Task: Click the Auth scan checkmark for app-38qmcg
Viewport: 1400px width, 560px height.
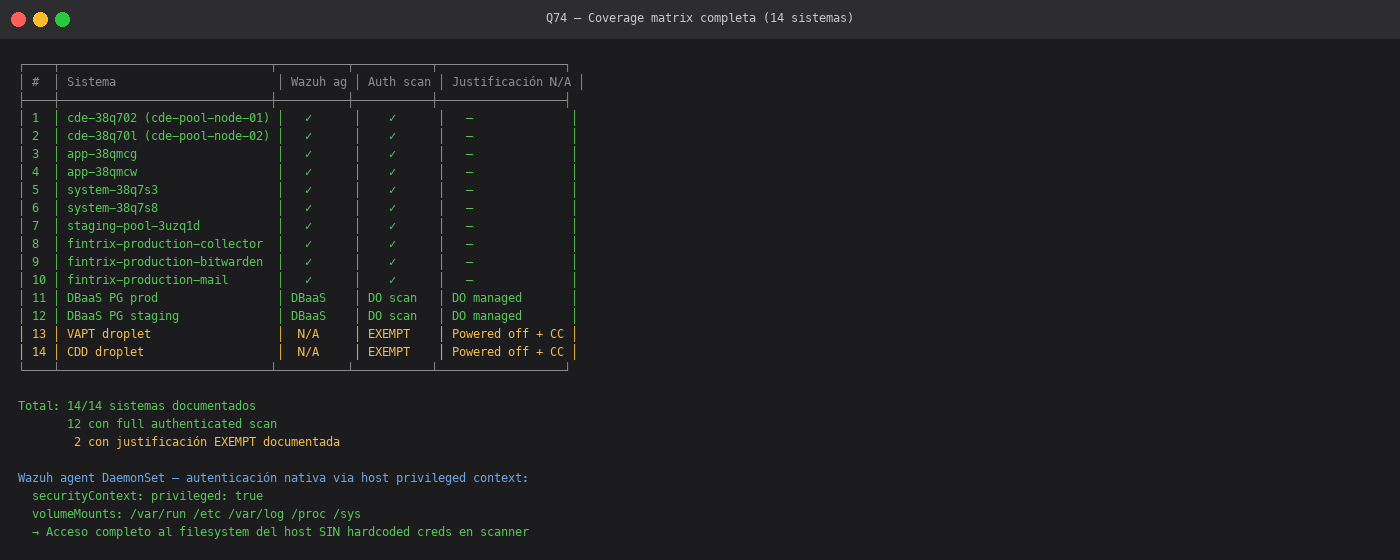Action: (392, 154)
